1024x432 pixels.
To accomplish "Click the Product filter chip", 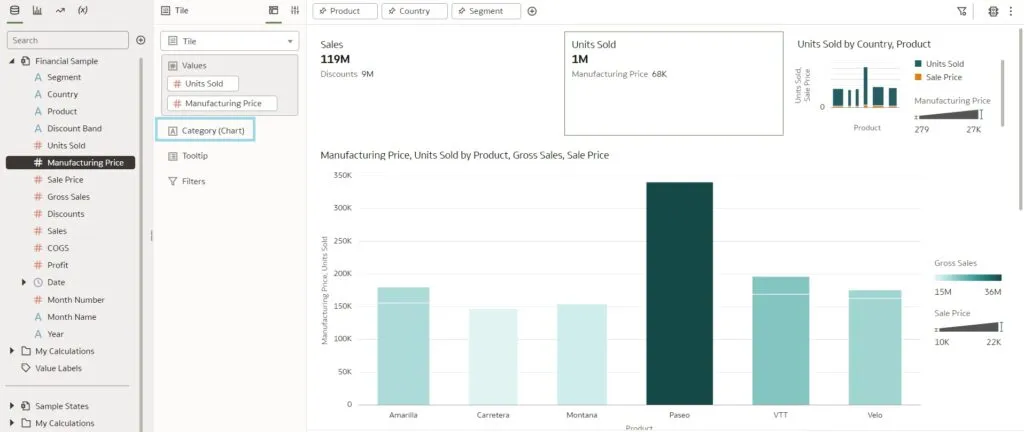I will coord(345,11).
